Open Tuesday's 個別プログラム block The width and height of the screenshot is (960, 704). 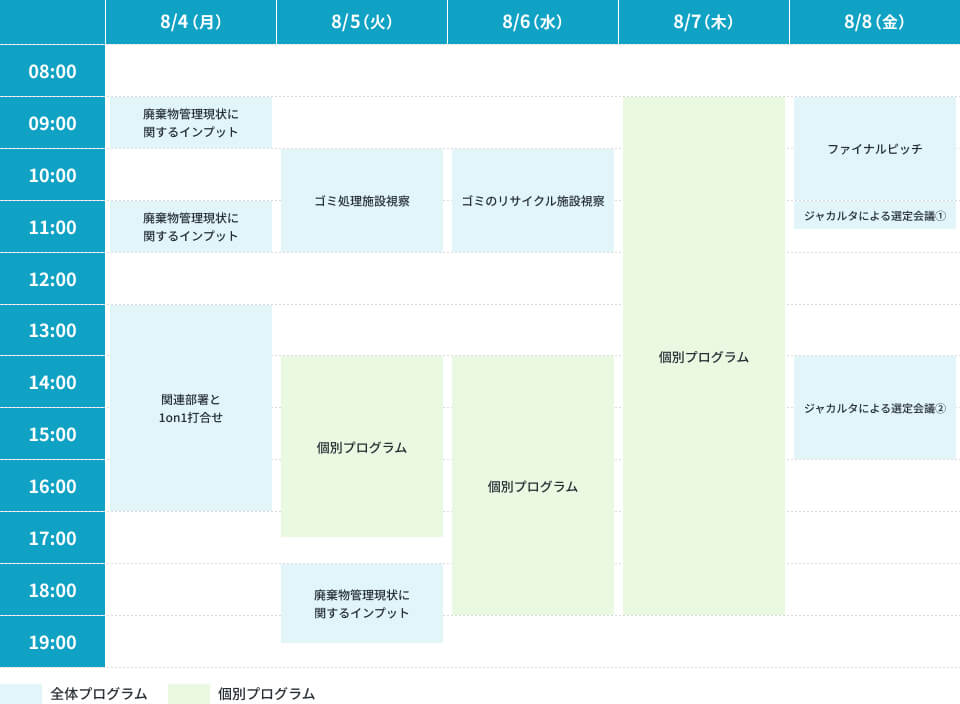(x=362, y=447)
